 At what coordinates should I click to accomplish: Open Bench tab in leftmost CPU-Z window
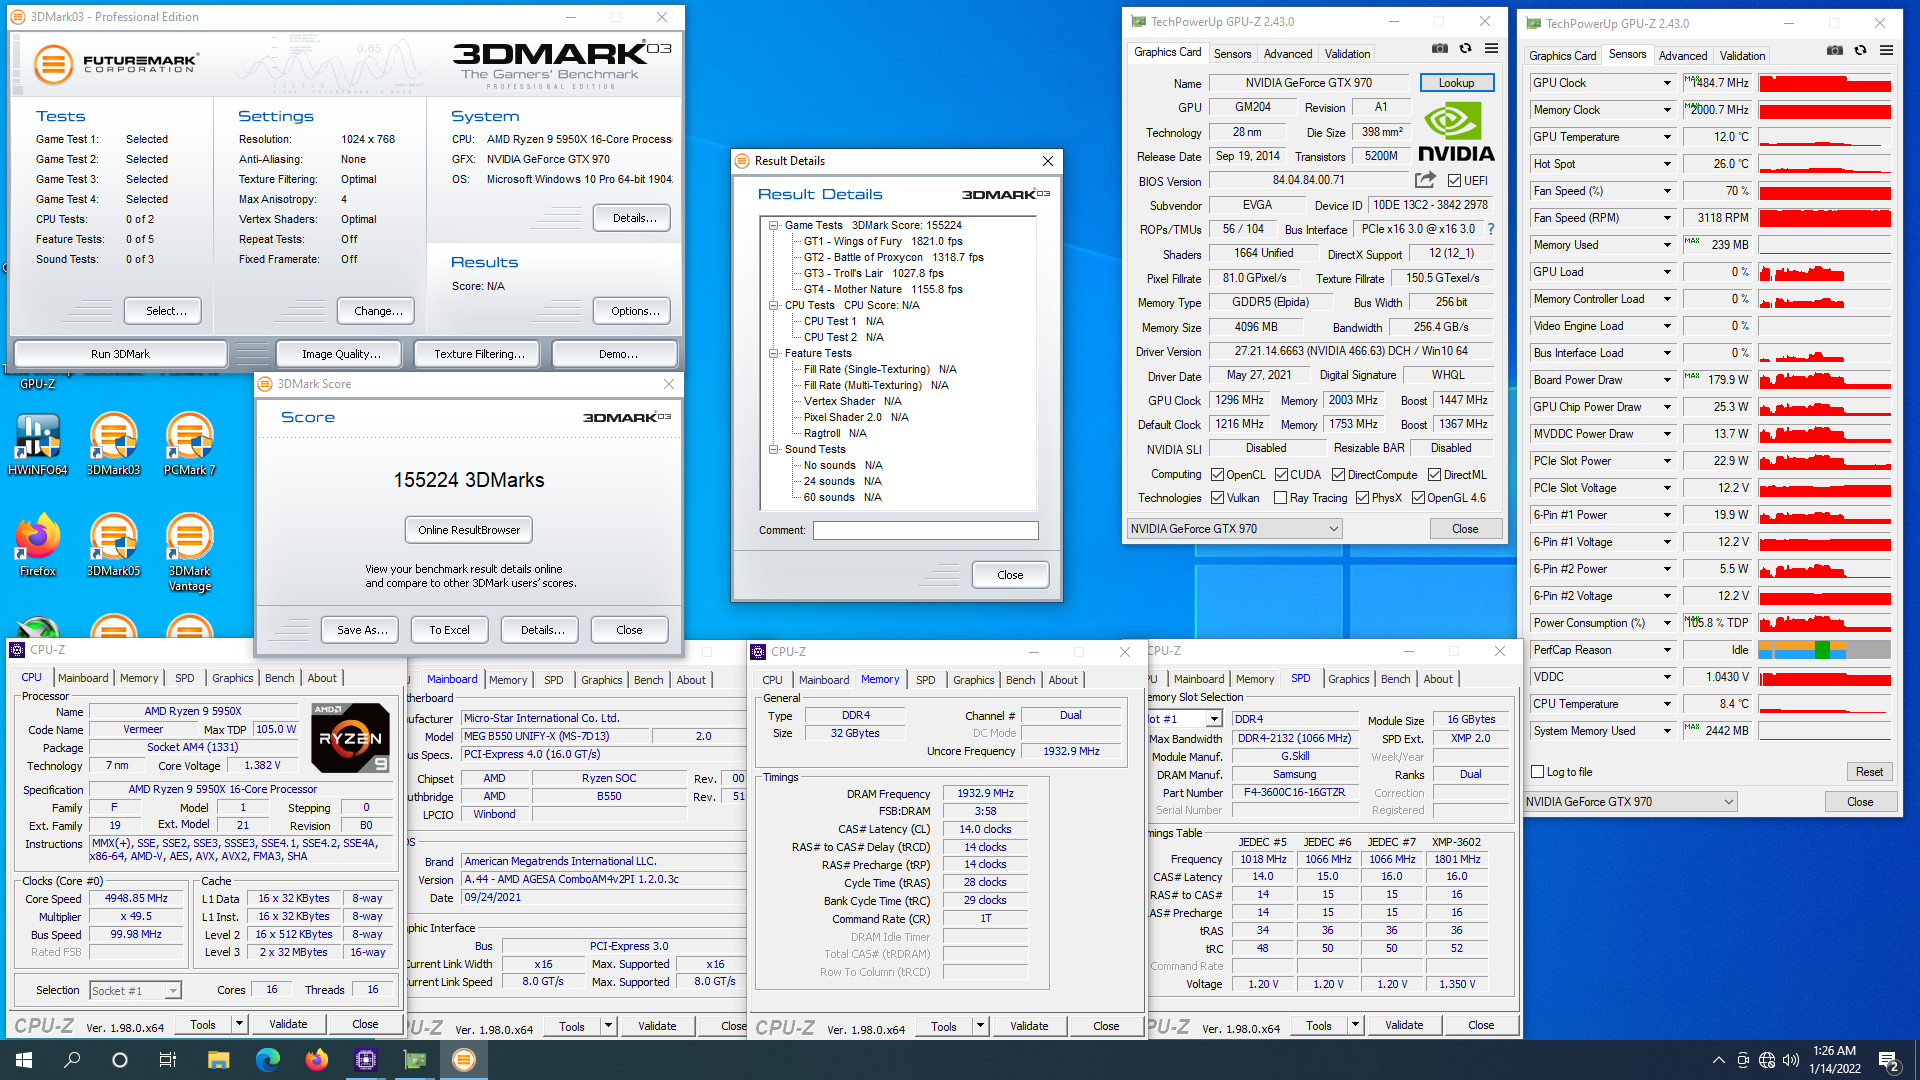coord(279,678)
